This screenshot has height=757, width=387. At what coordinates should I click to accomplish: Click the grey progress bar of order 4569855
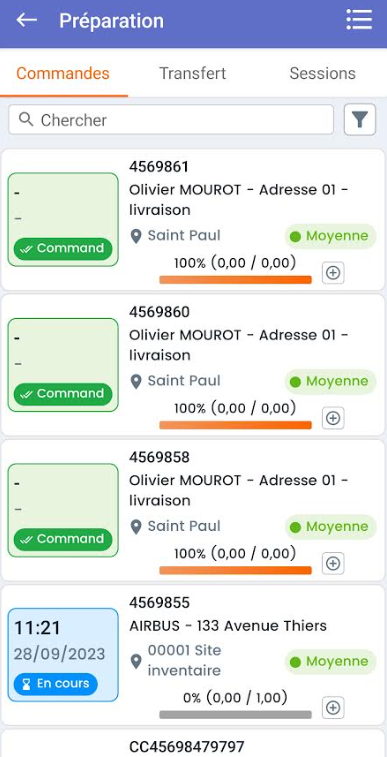[x=235, y=715]
